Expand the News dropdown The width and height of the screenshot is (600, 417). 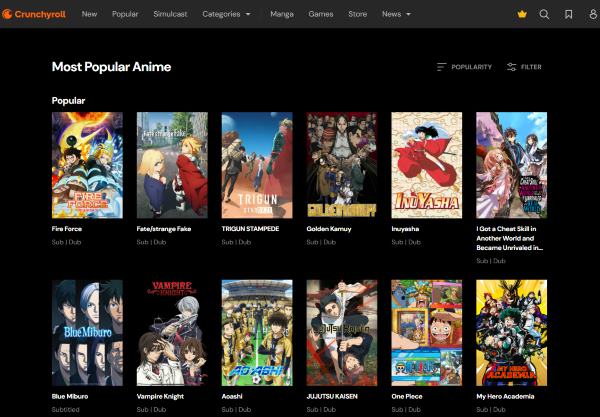(396, 14)
